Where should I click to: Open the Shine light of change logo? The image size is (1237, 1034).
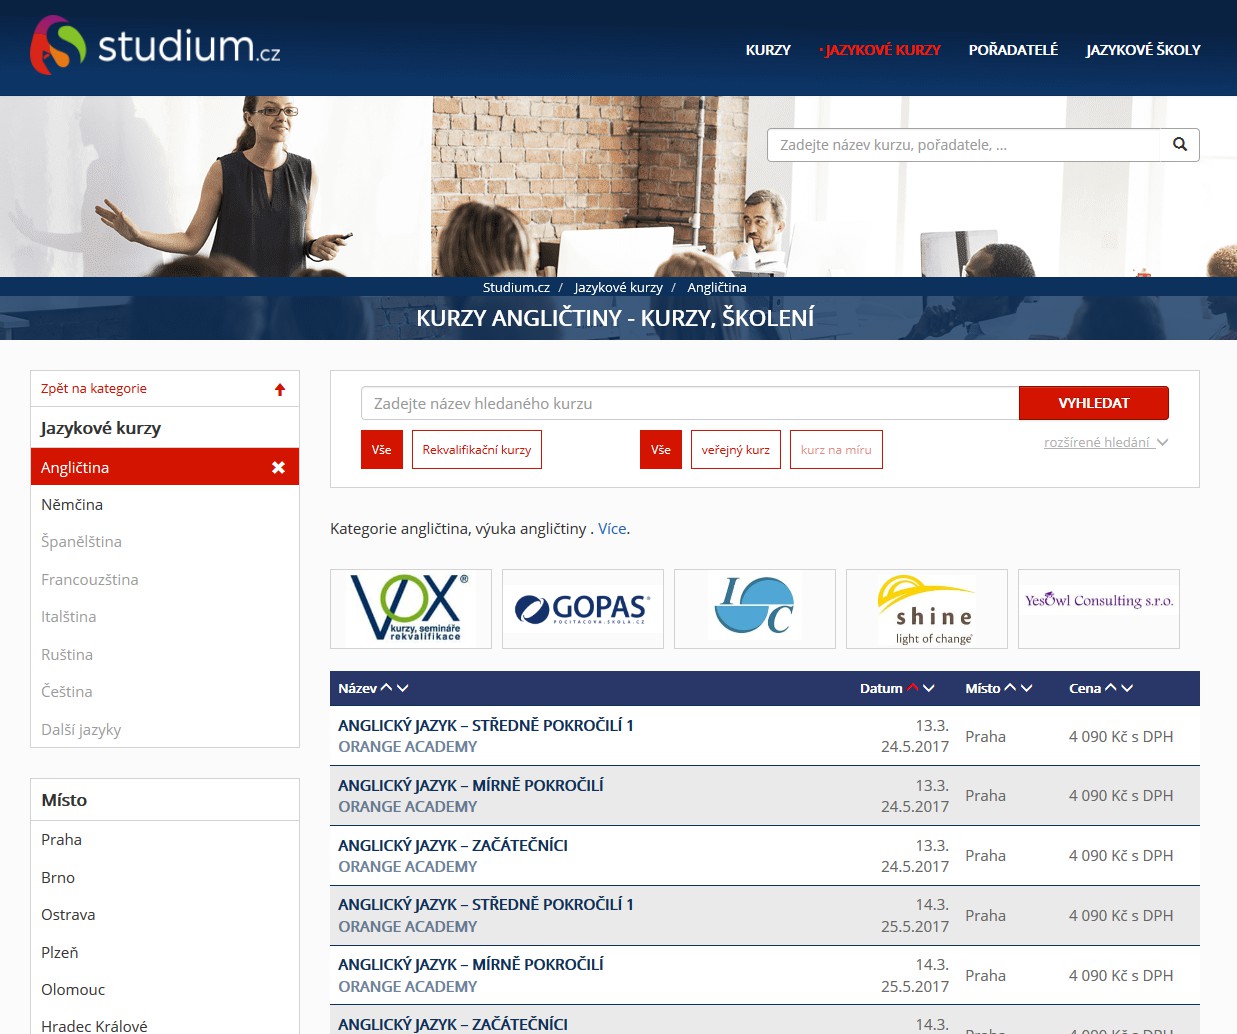927,609
